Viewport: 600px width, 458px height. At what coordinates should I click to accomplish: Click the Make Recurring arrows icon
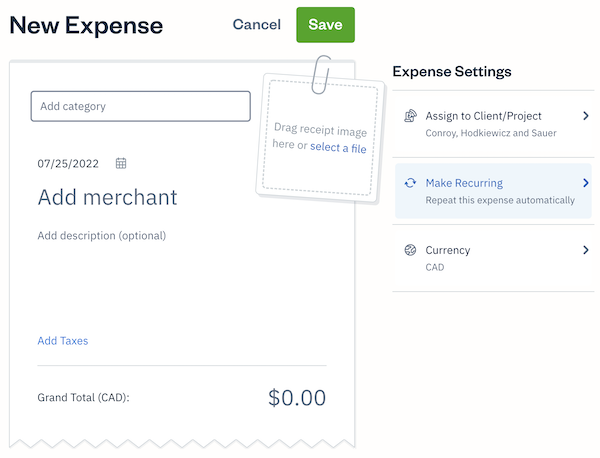[x=410, y=183]
